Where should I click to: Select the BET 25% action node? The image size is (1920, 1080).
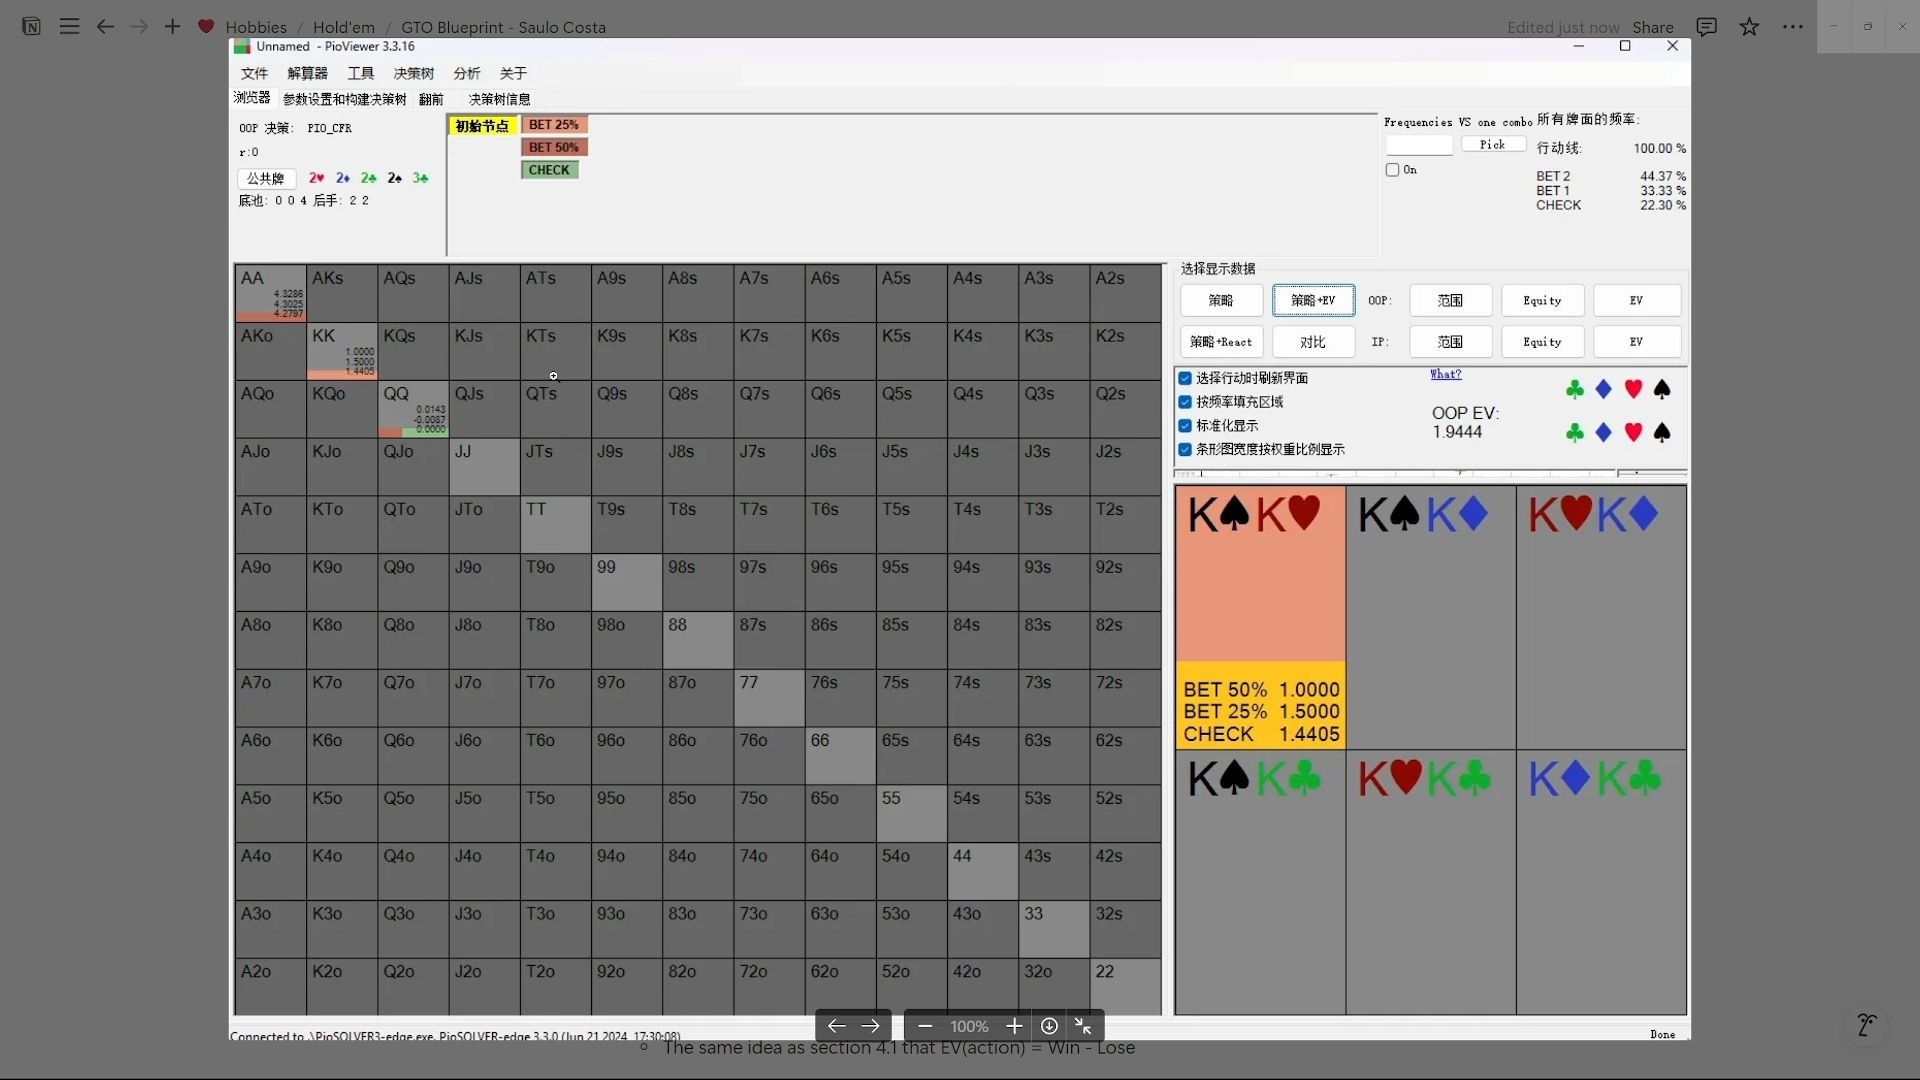pyautogui.click(x=554, y=125)
